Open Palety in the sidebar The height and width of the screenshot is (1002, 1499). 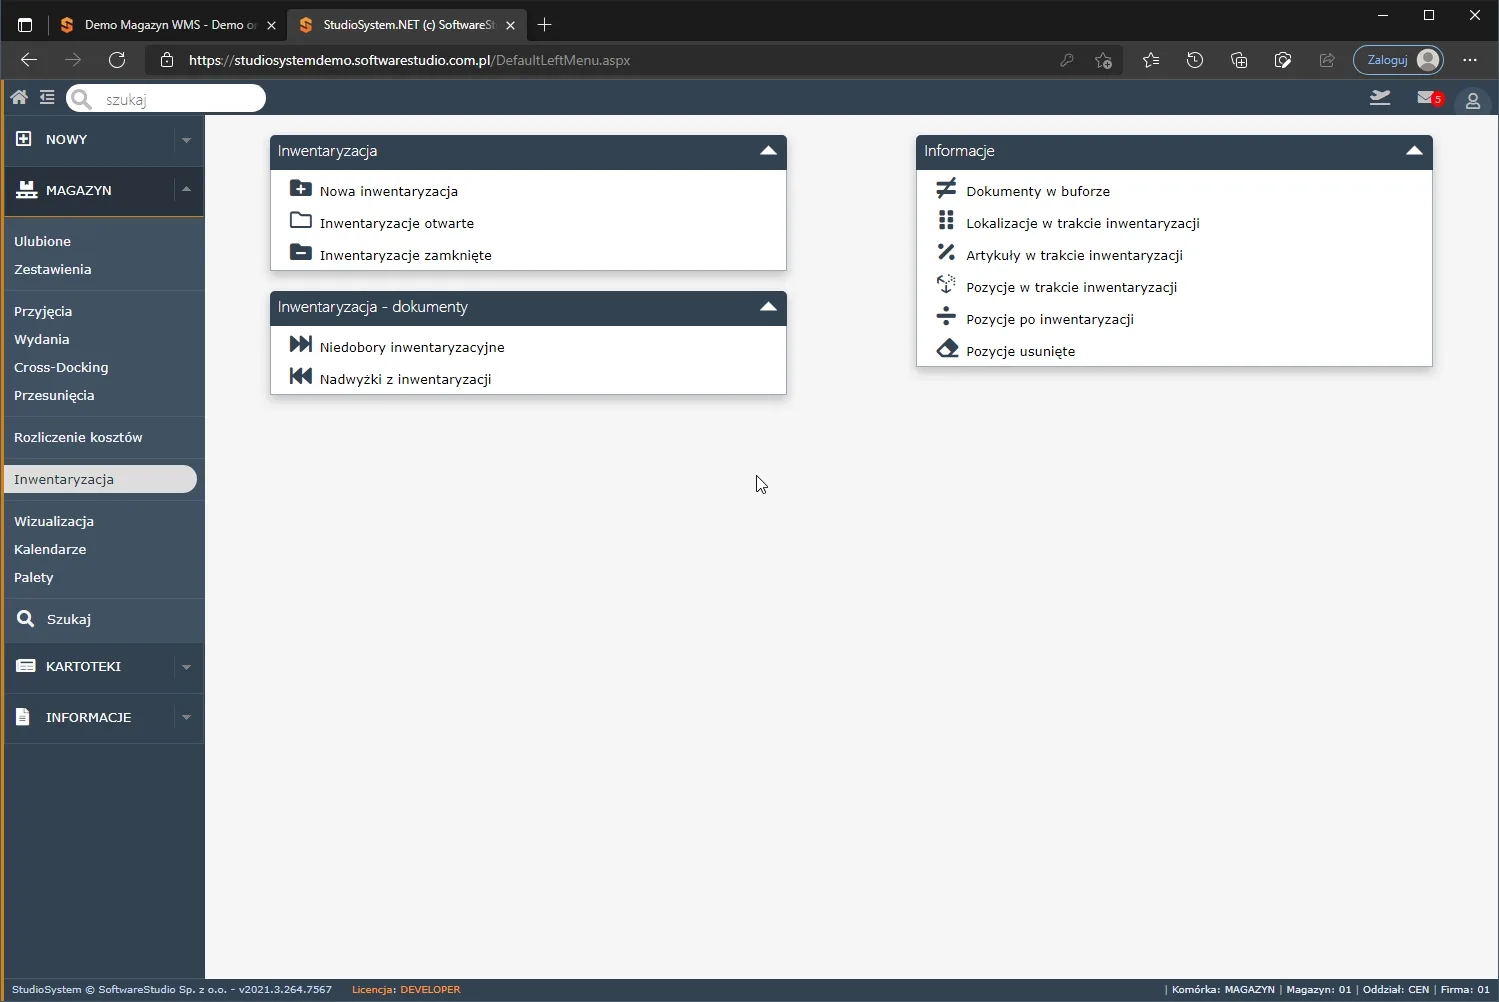(34, 577)
